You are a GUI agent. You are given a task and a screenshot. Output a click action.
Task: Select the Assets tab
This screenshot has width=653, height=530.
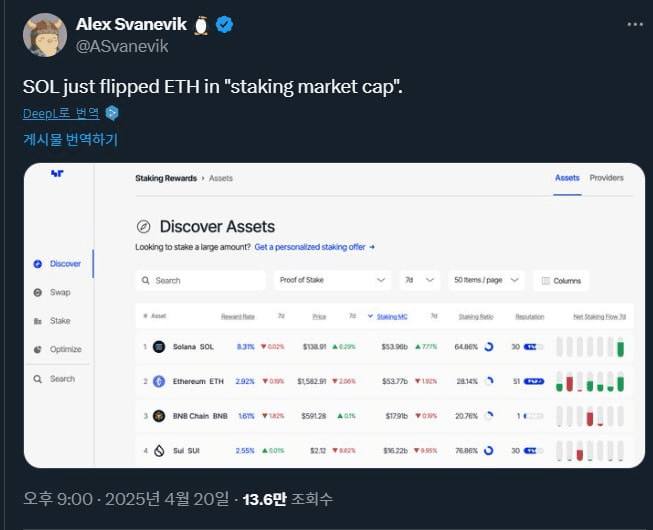click(567, 178)
